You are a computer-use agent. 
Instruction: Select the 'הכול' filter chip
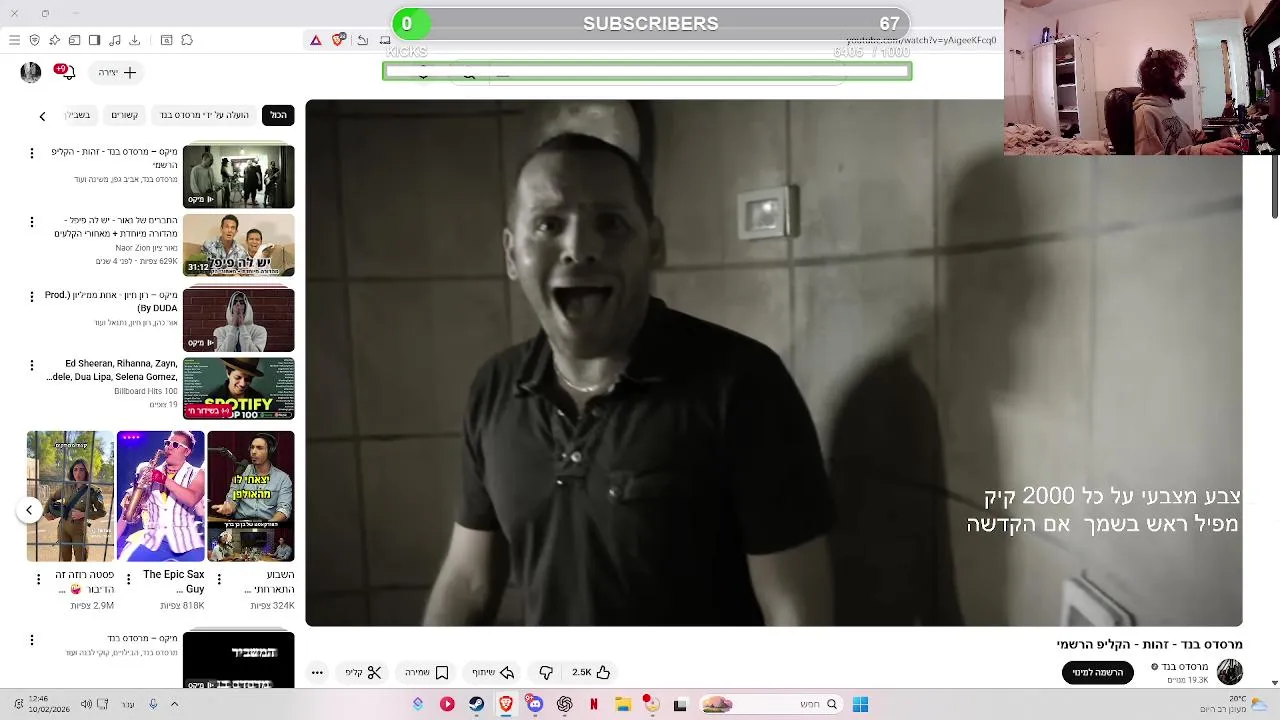tap(278, 115)
